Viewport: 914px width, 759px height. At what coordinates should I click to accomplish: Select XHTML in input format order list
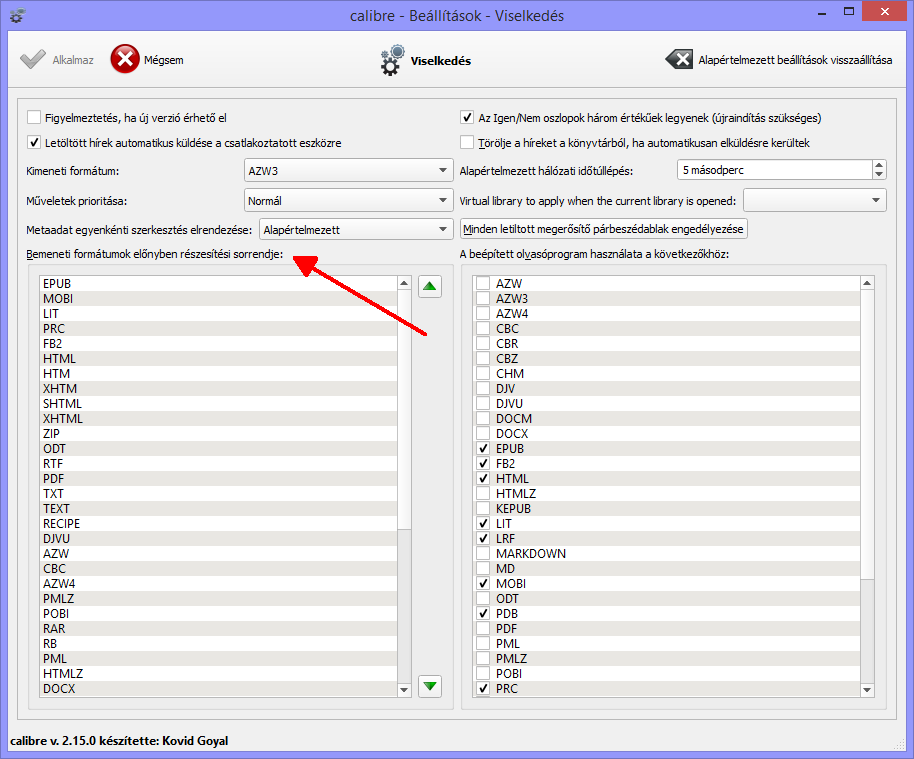coord(219,419)
